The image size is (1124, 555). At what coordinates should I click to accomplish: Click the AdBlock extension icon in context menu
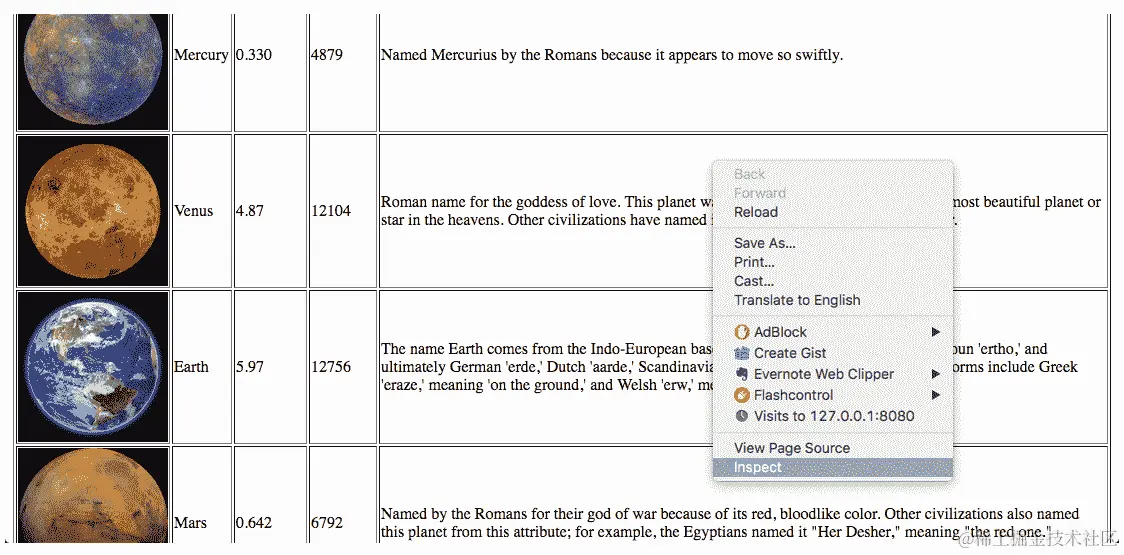(x=741, y=332)
